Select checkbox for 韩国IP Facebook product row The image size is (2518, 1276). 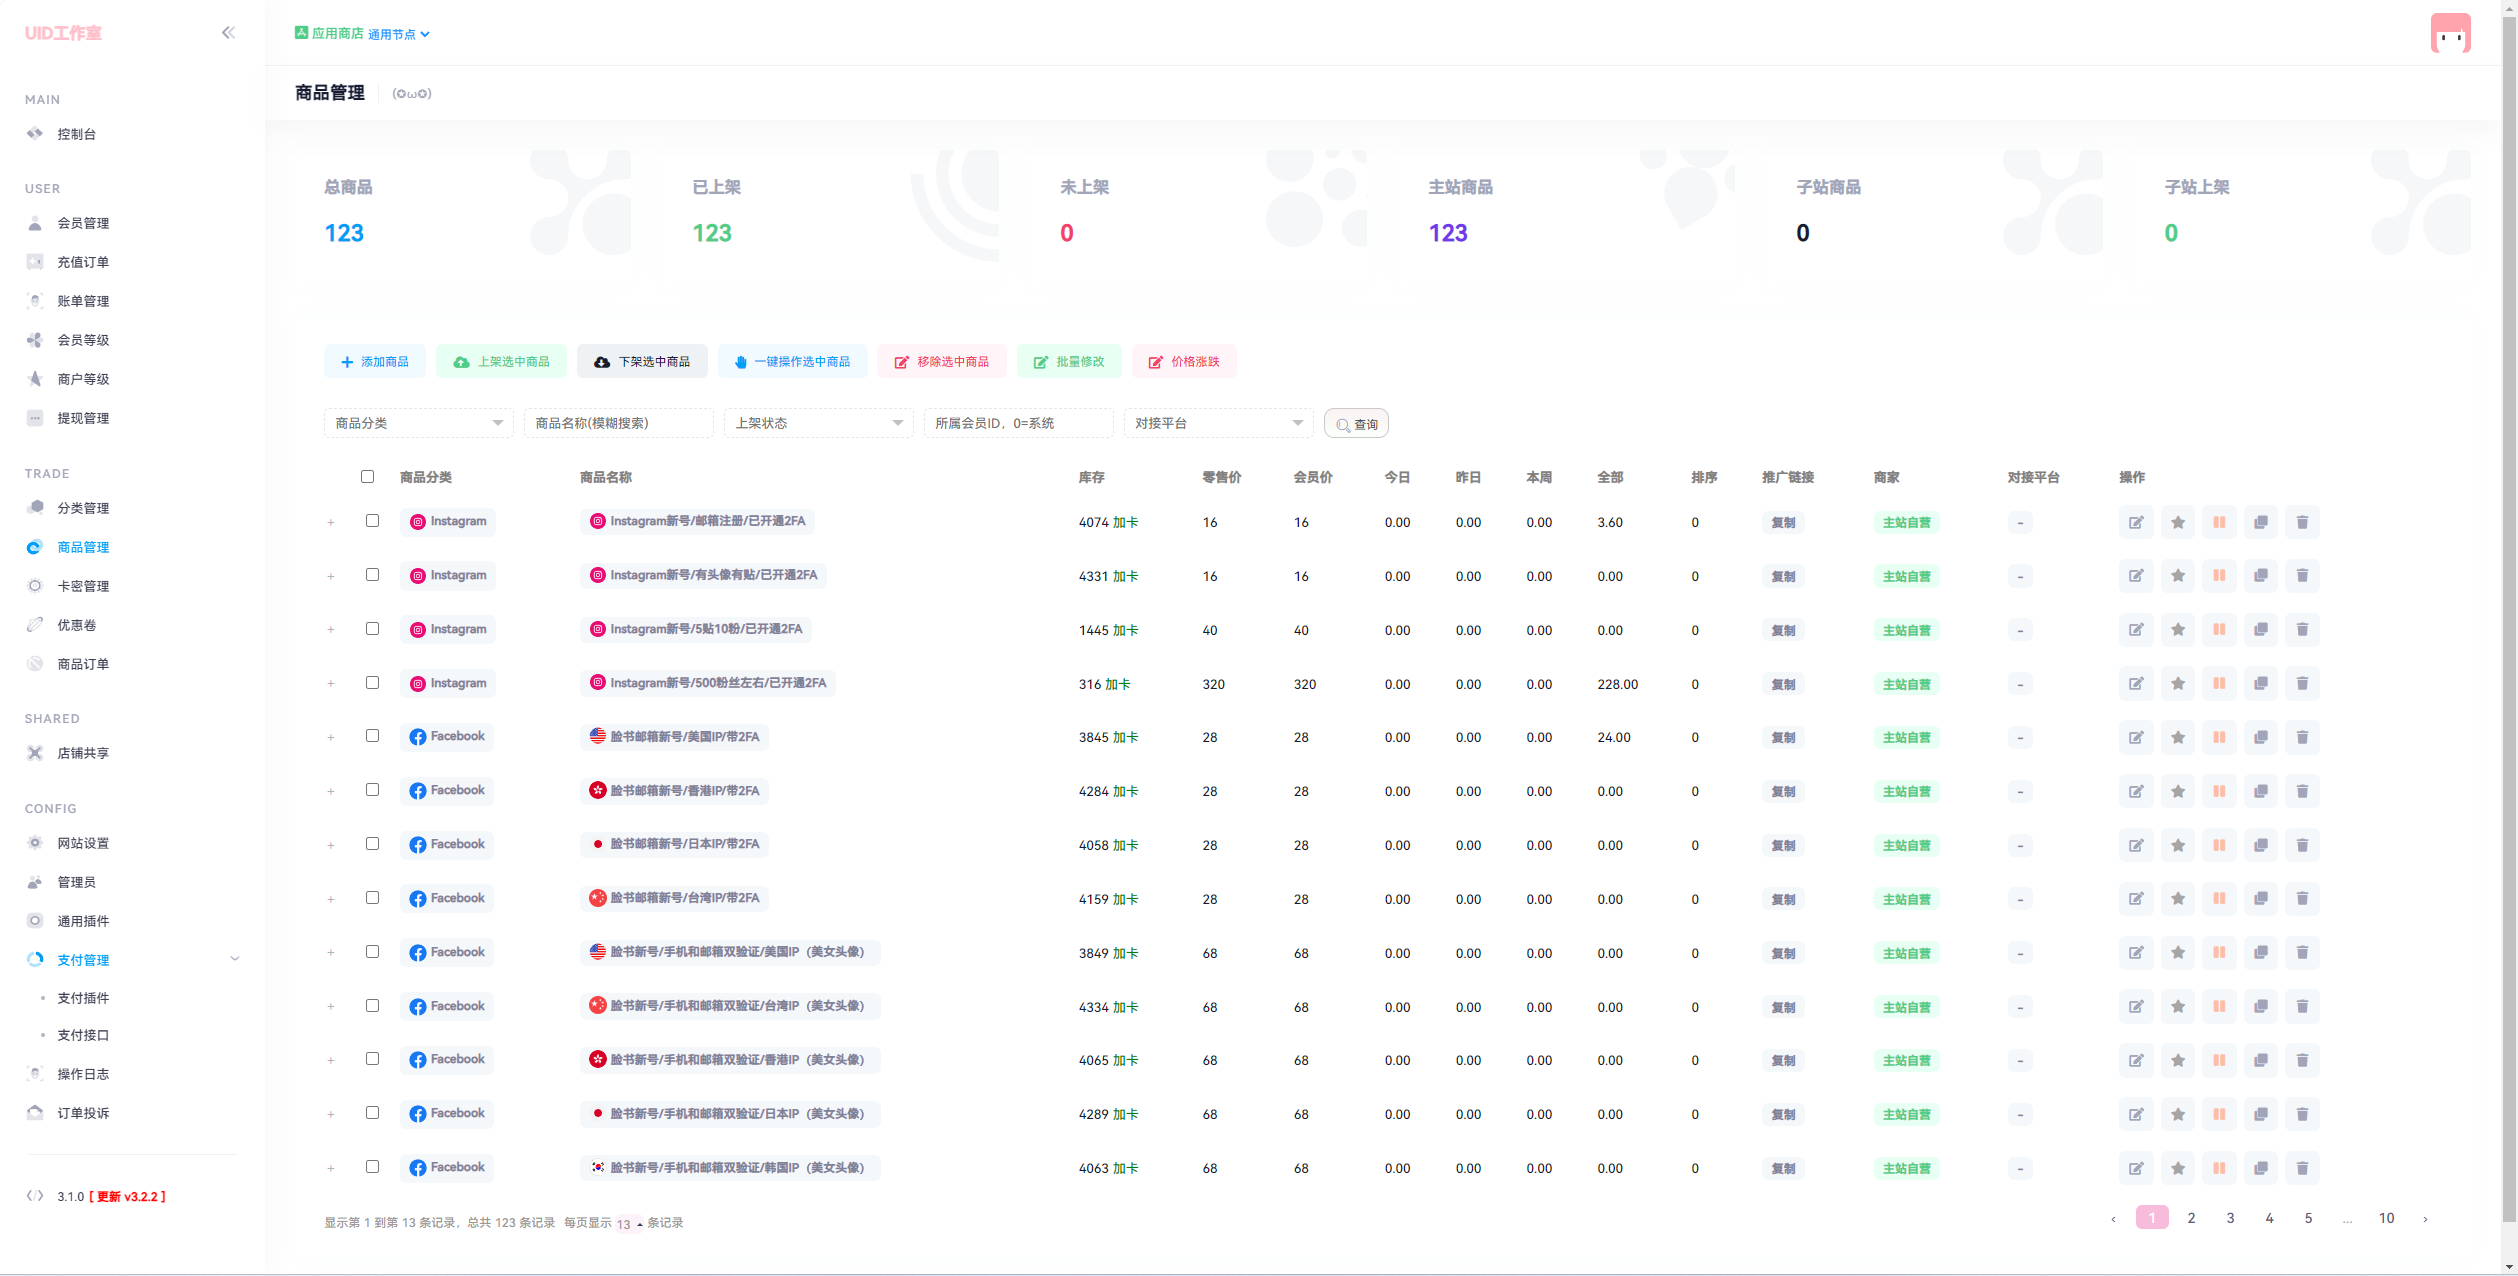click(372, 1167)
